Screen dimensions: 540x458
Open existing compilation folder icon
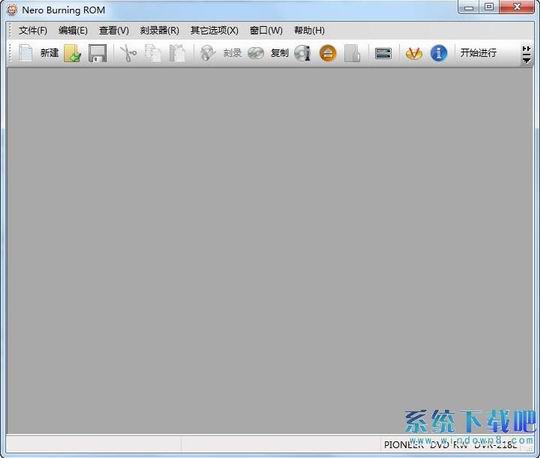click(x=72, y=53)
